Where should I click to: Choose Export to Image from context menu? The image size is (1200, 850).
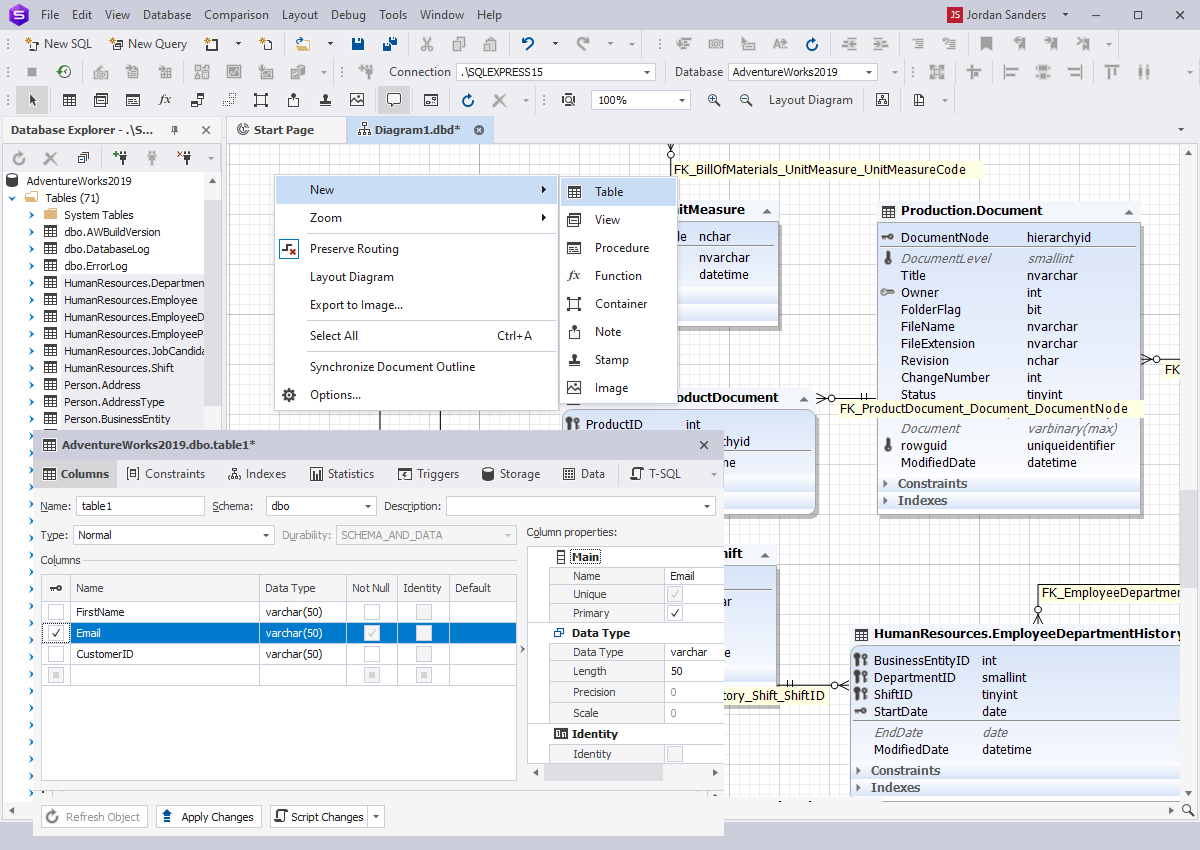click(356, 305)
